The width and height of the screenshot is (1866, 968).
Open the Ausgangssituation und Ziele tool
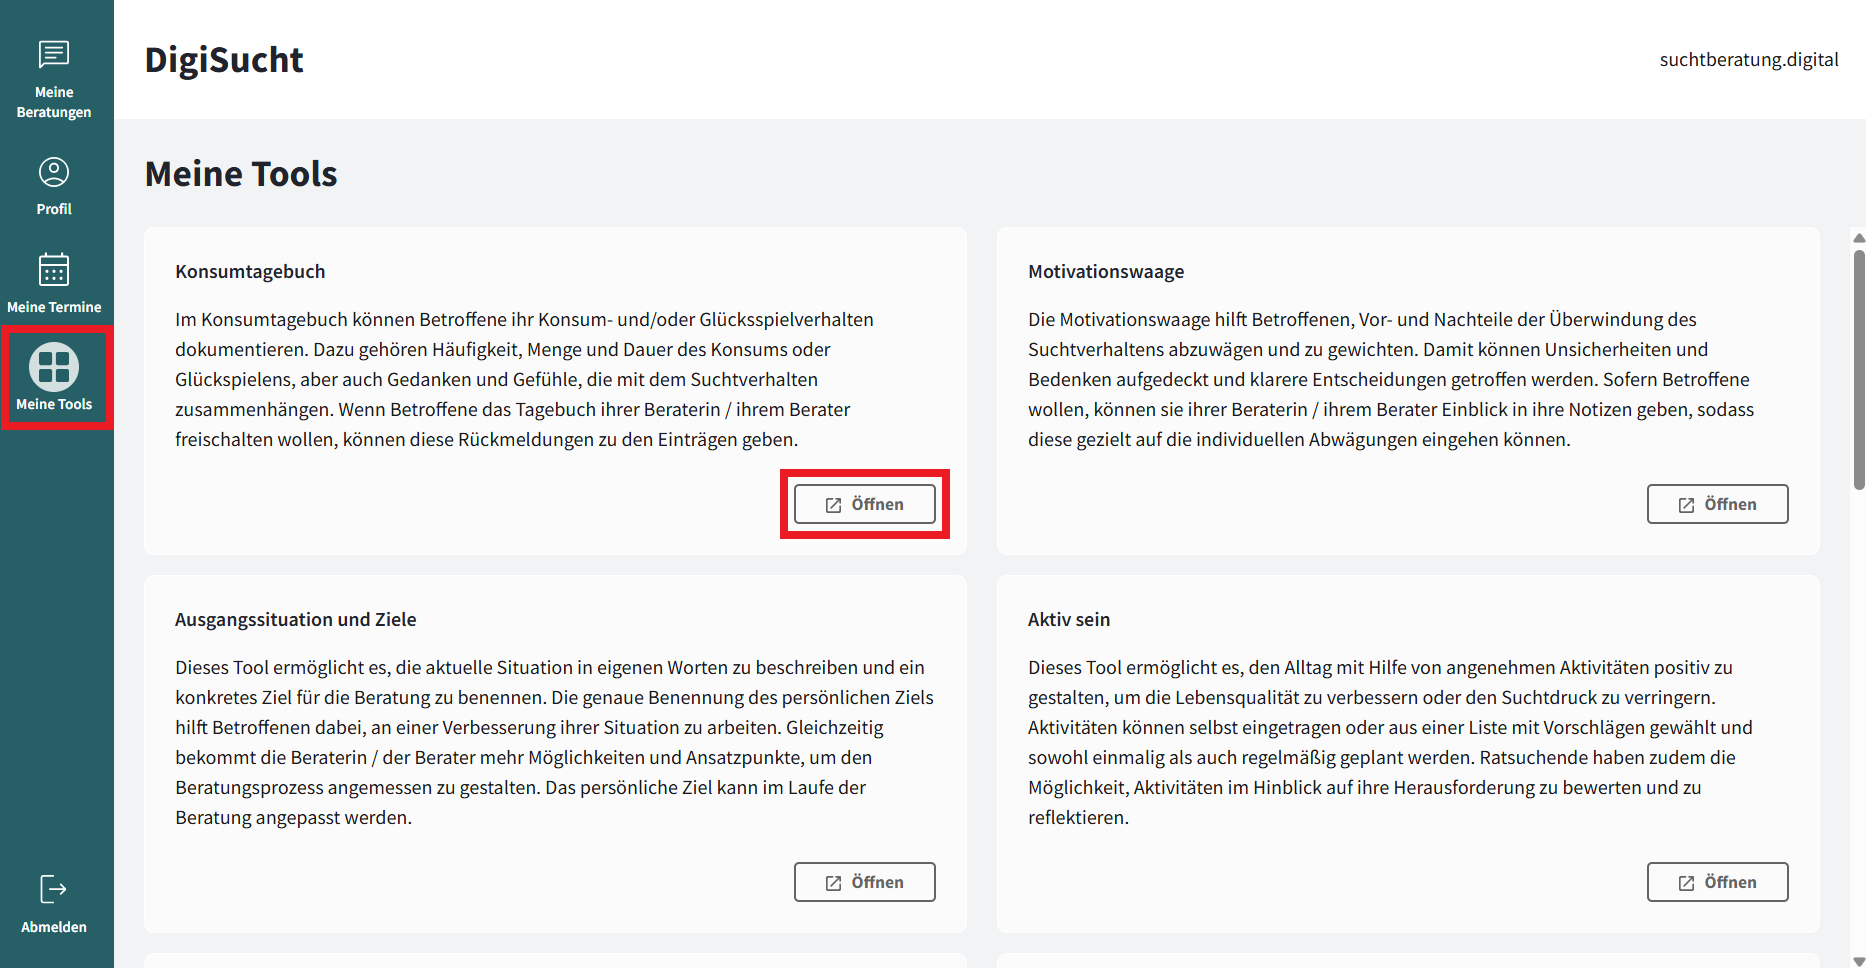[864, 882]
